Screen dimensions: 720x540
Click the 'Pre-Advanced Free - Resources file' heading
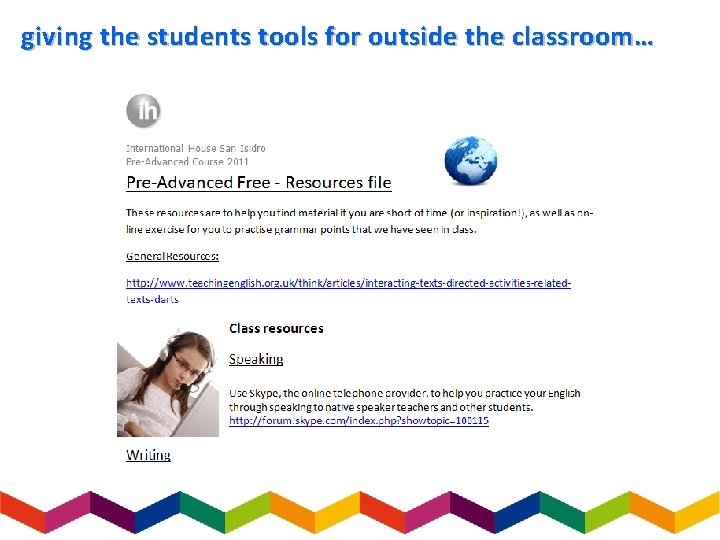coord(259,183)
